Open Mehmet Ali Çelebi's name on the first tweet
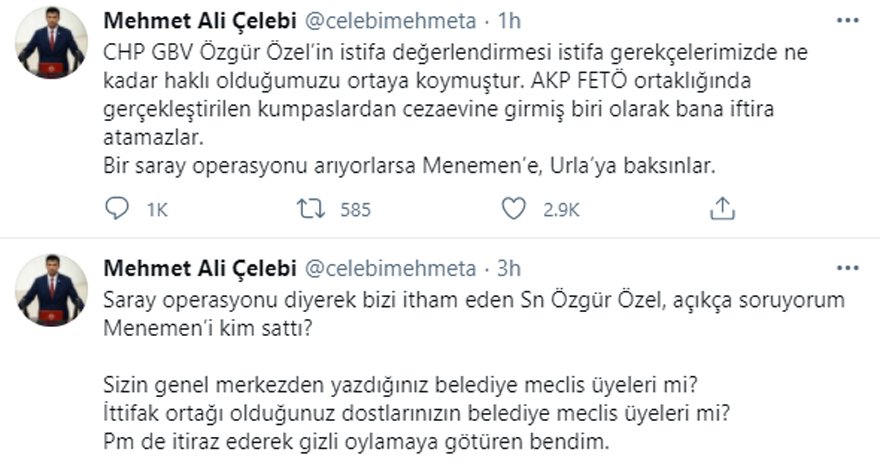Screen dimensions: 880x464 (196, 22)
